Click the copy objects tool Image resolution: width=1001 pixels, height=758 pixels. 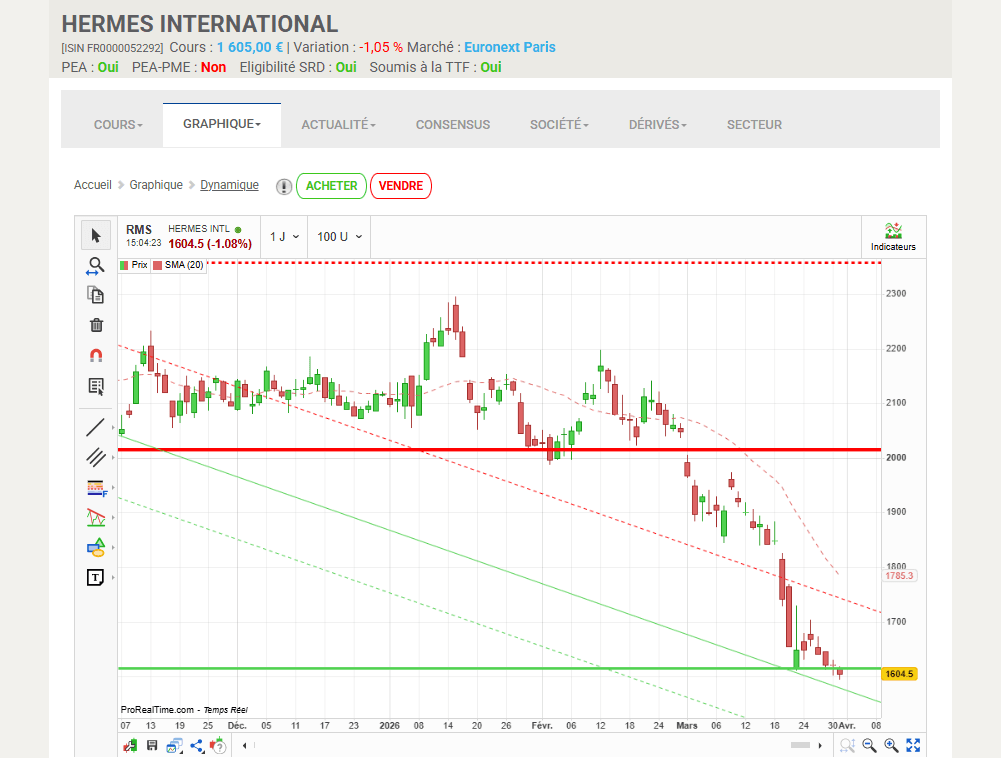[96, 295]
